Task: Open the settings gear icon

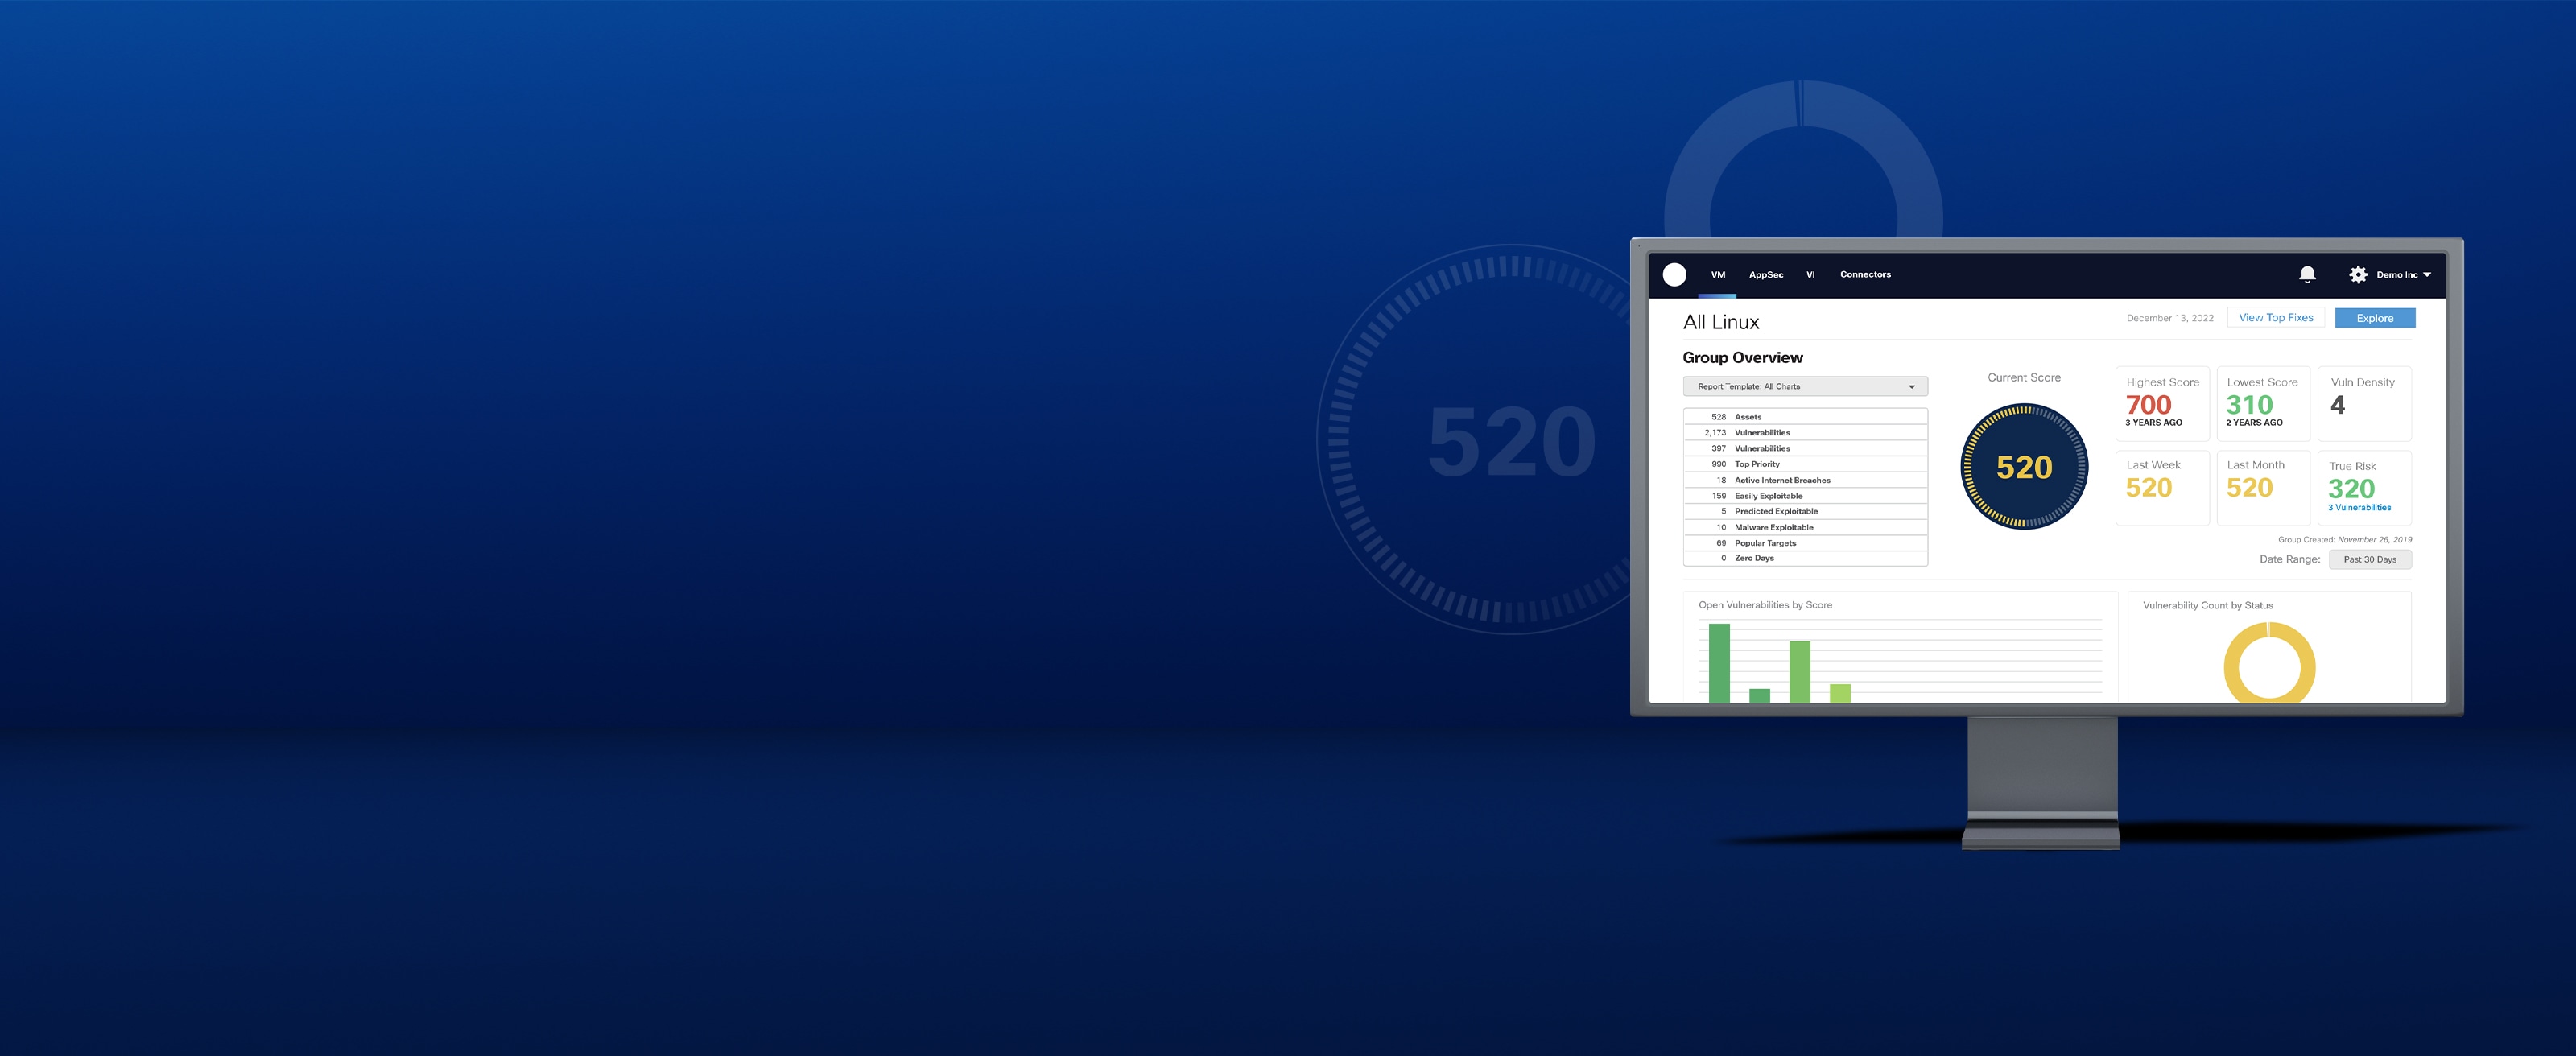Action: click(2354, 274)
